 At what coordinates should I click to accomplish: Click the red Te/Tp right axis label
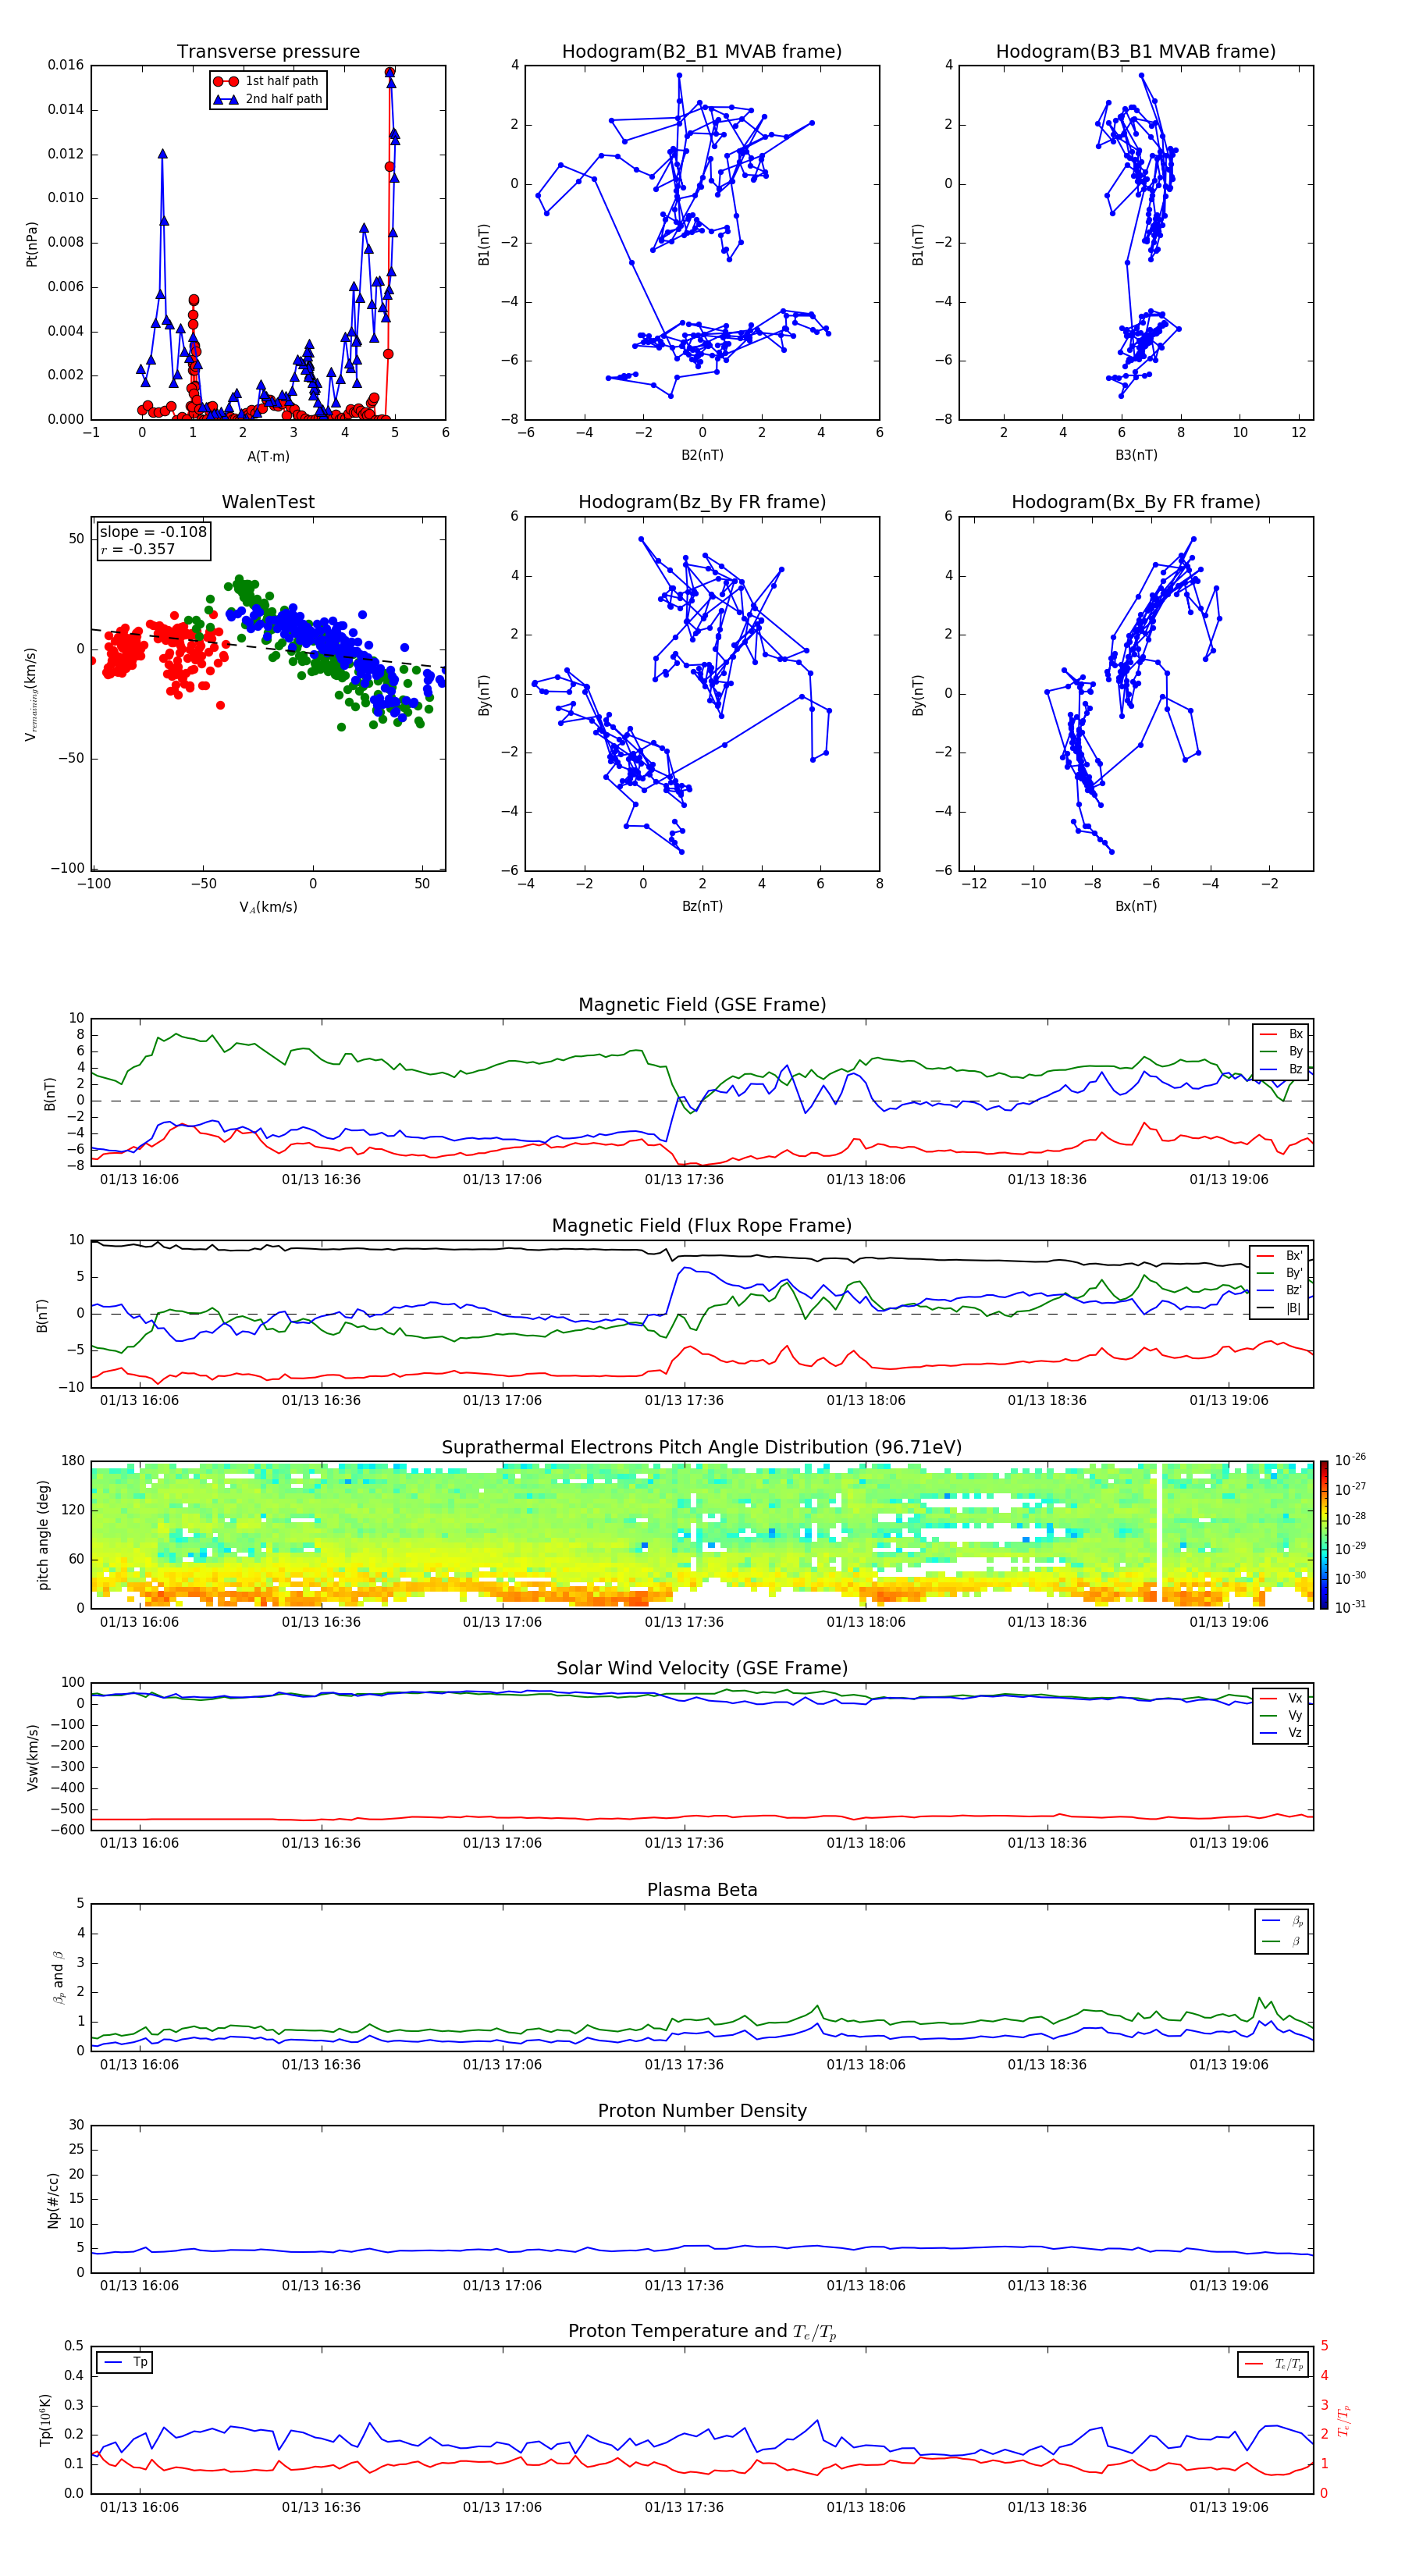coord(1343,2421)
